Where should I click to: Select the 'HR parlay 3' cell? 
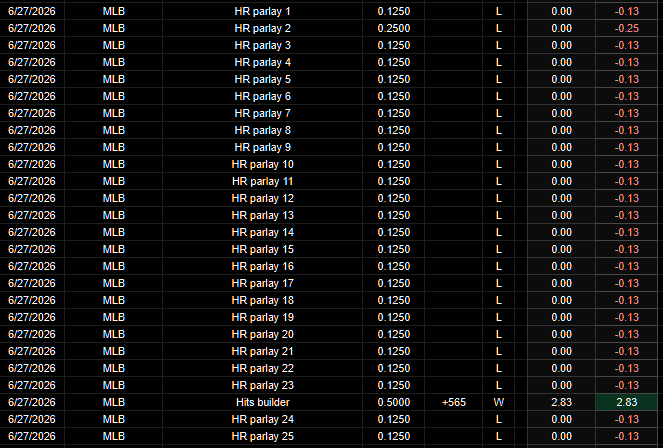tap(262, 45)
